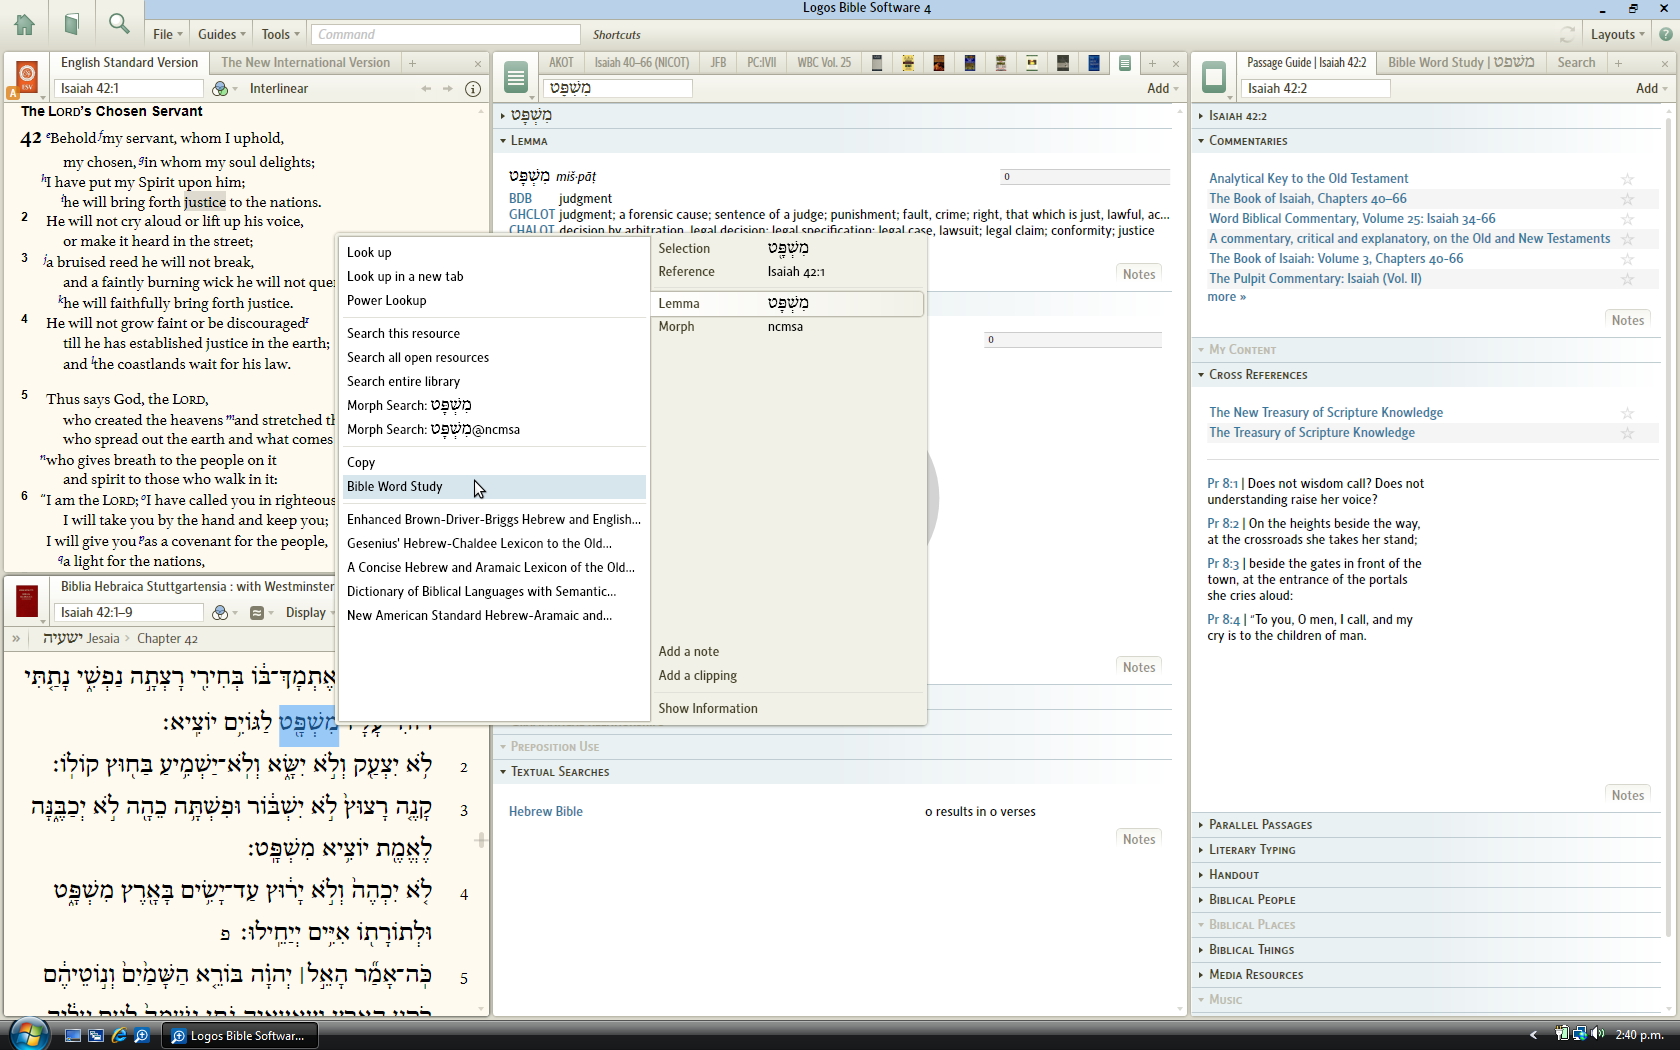Click the more » commentaries link
Viewport: 1680px width, 1050px height.
[1227, 297]
